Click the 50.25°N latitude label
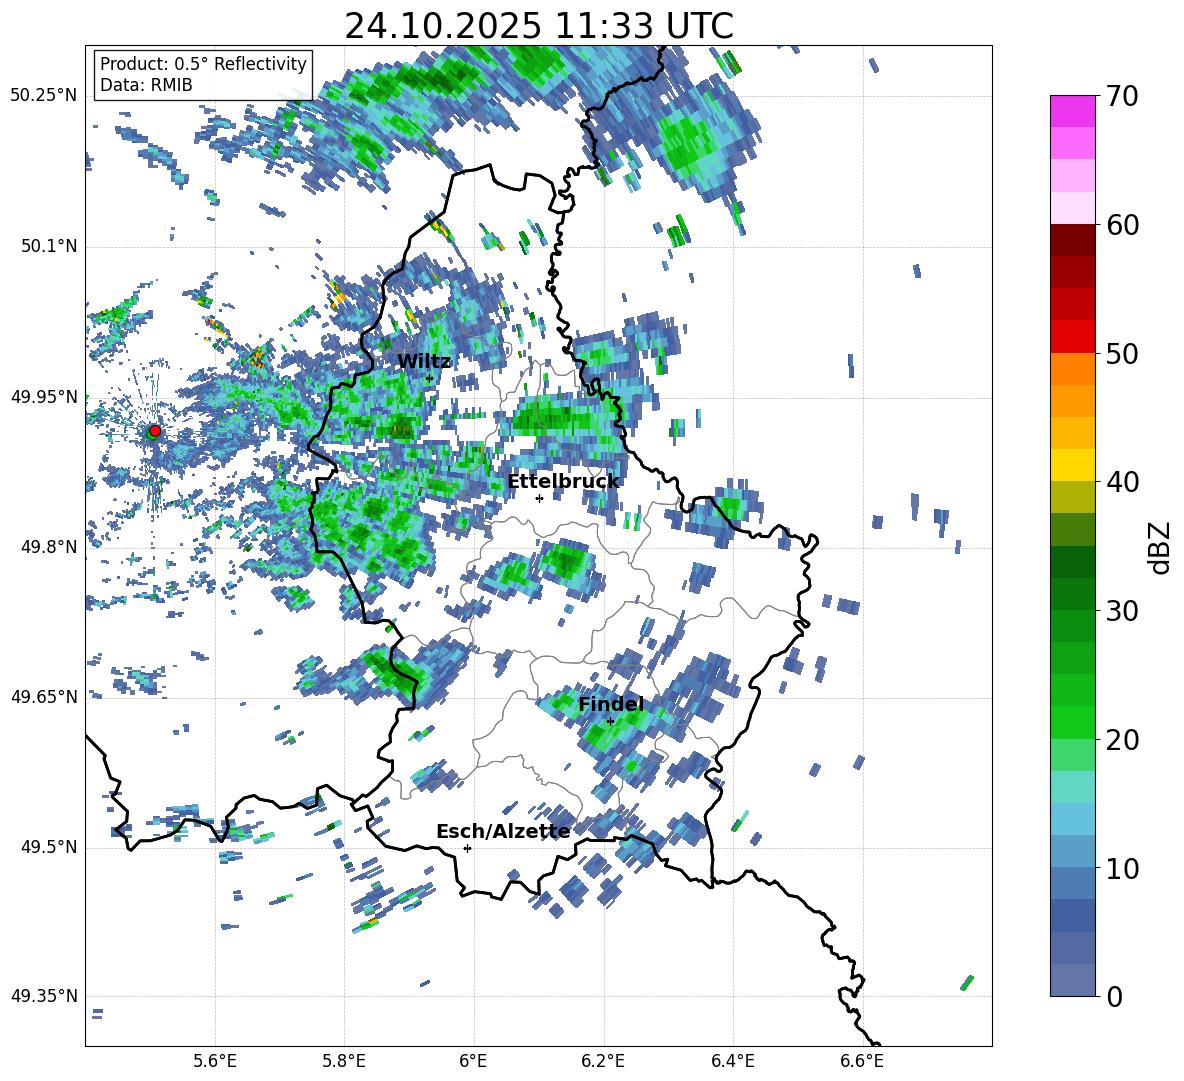This screenshot has height=1081, width=1184. coord(44,96)
